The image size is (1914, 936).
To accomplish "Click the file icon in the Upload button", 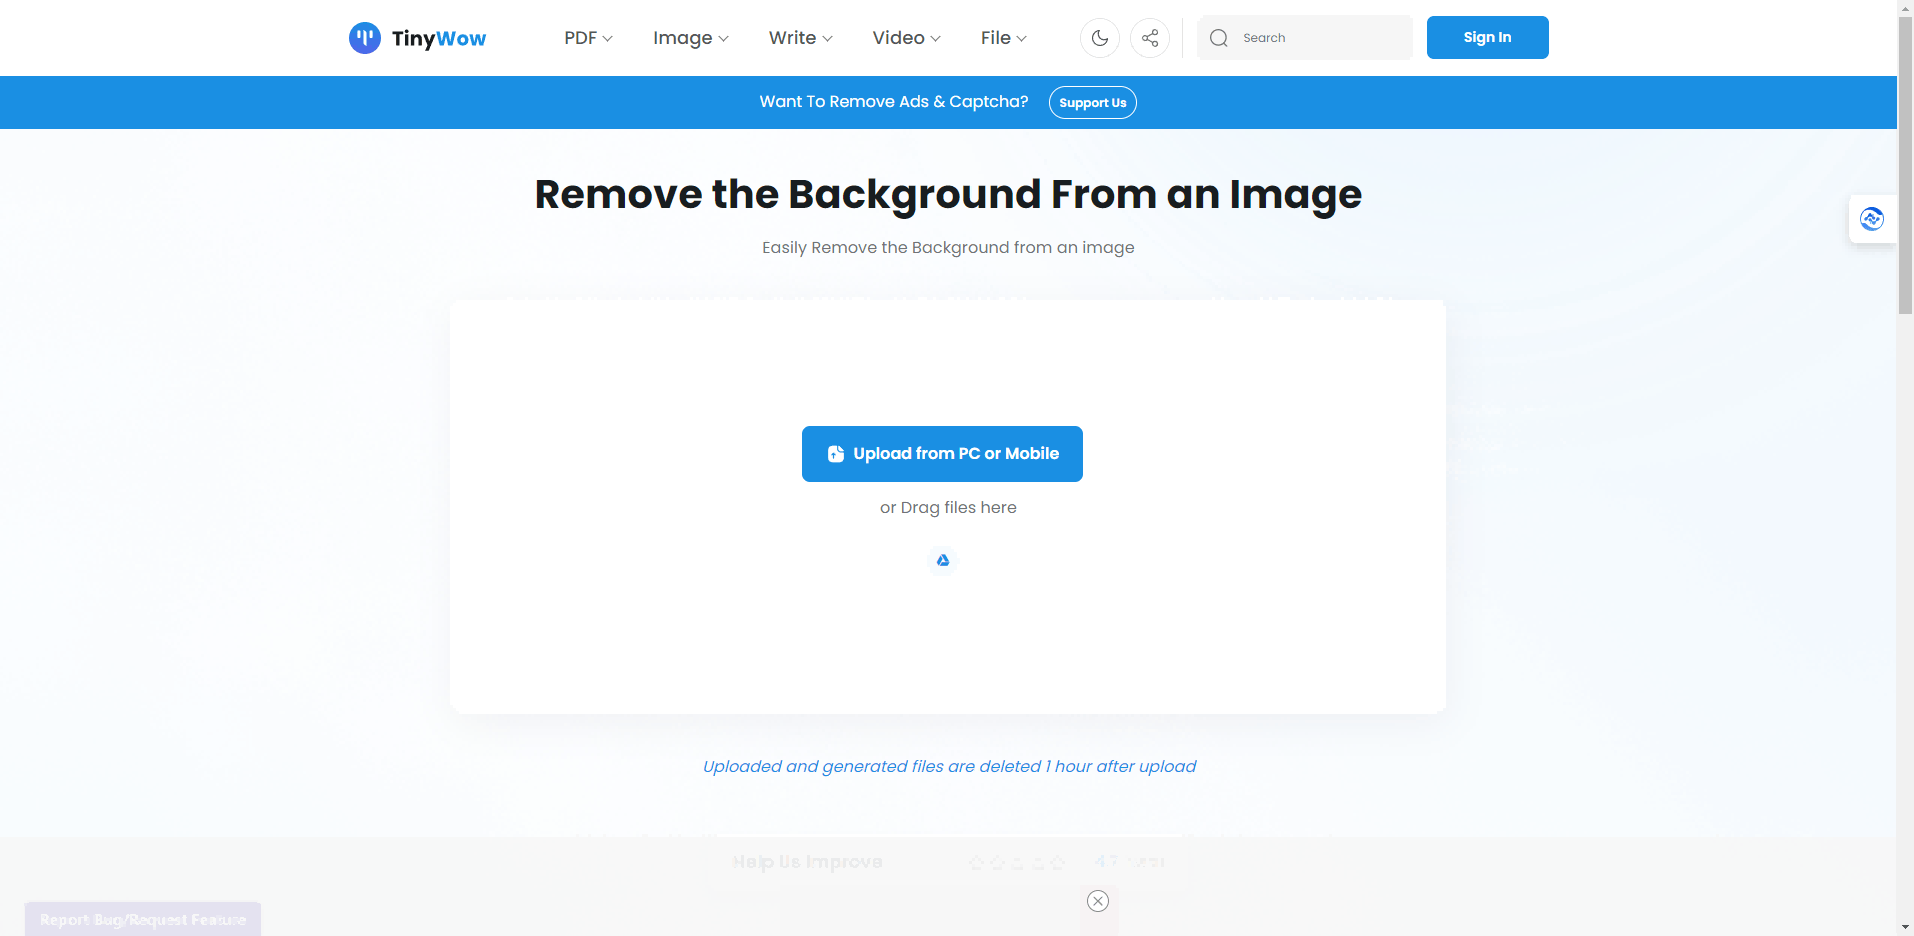I will click(836, 454).
